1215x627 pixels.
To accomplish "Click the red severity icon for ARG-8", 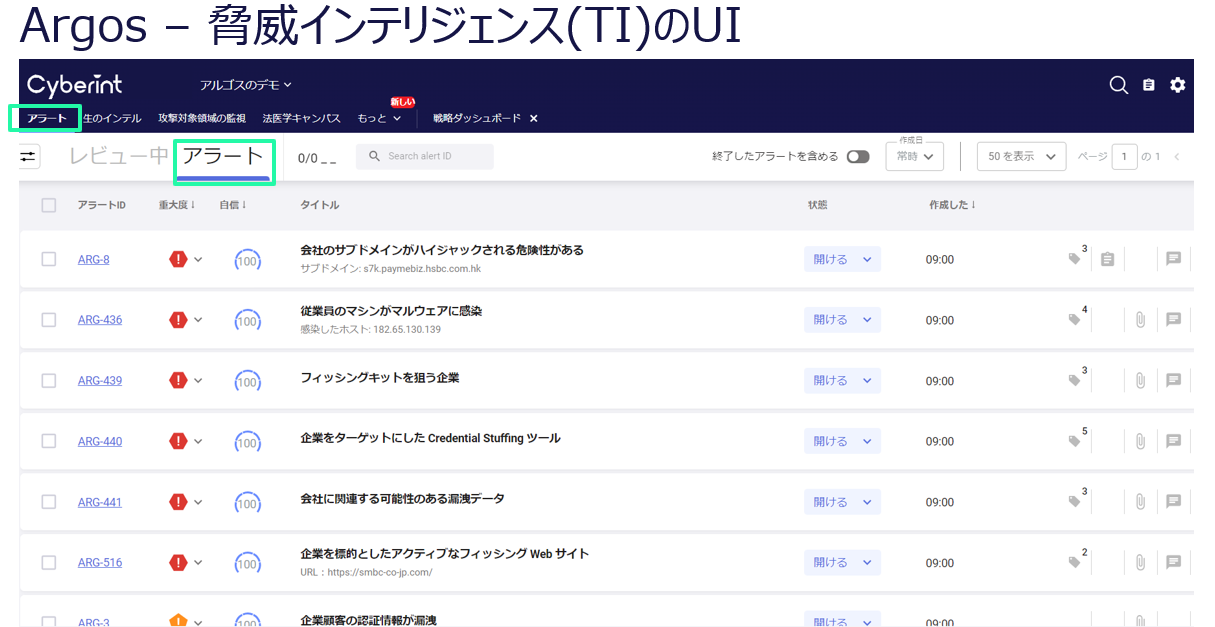I will point(178,259).
